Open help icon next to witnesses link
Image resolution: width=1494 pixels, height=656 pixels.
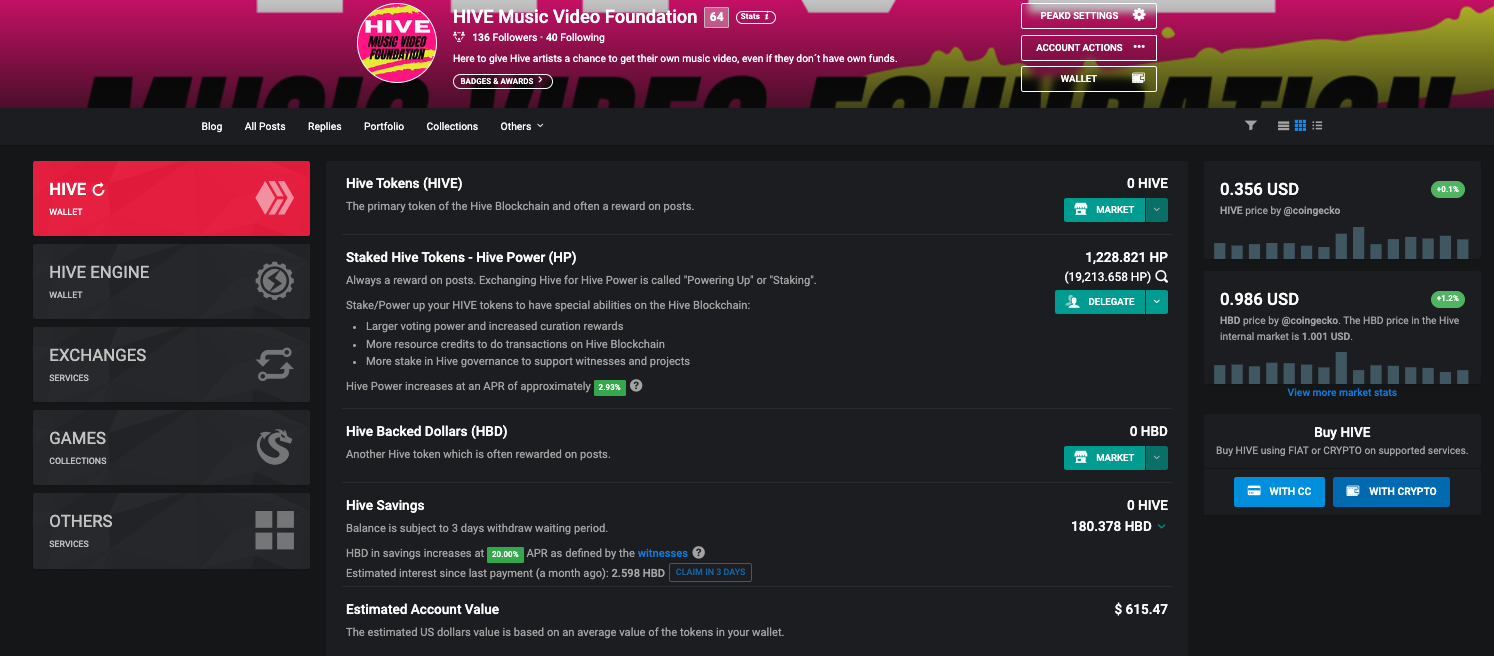699,553
